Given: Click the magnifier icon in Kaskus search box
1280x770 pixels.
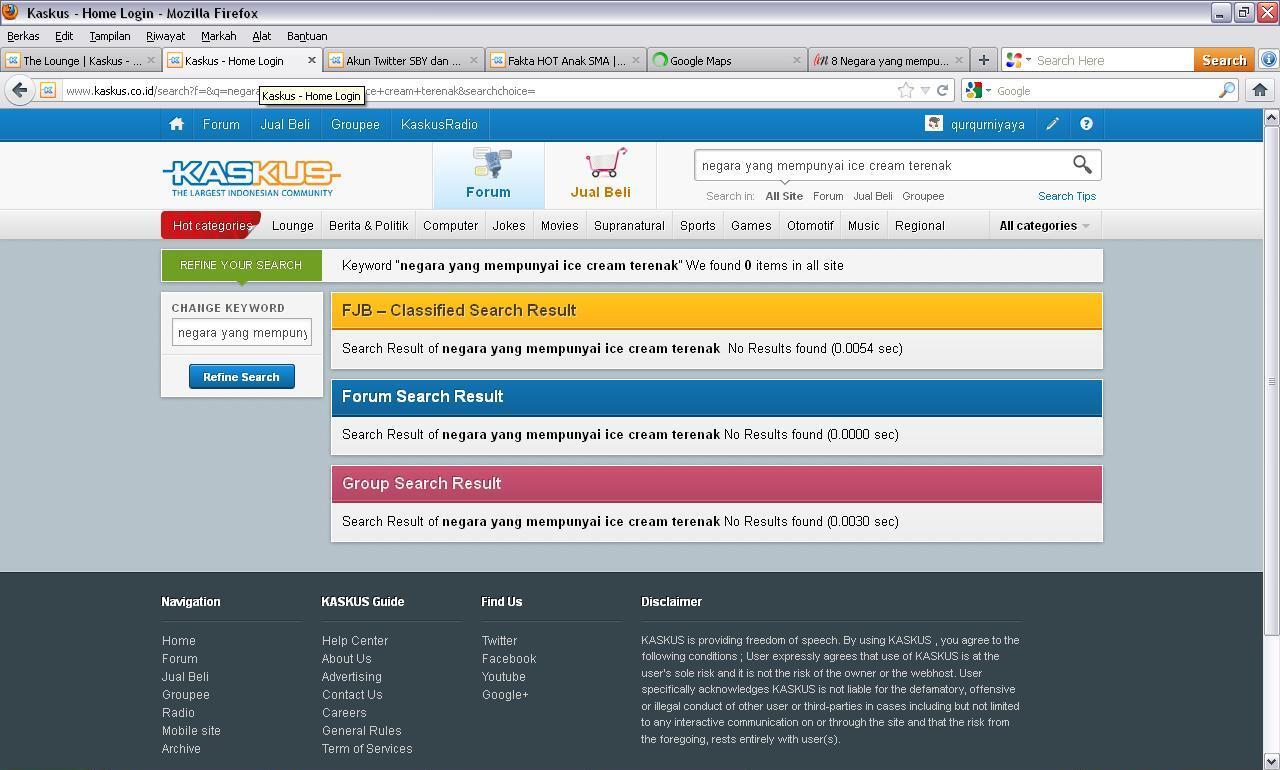Looking at the screenshot, I should point(1082,165).
